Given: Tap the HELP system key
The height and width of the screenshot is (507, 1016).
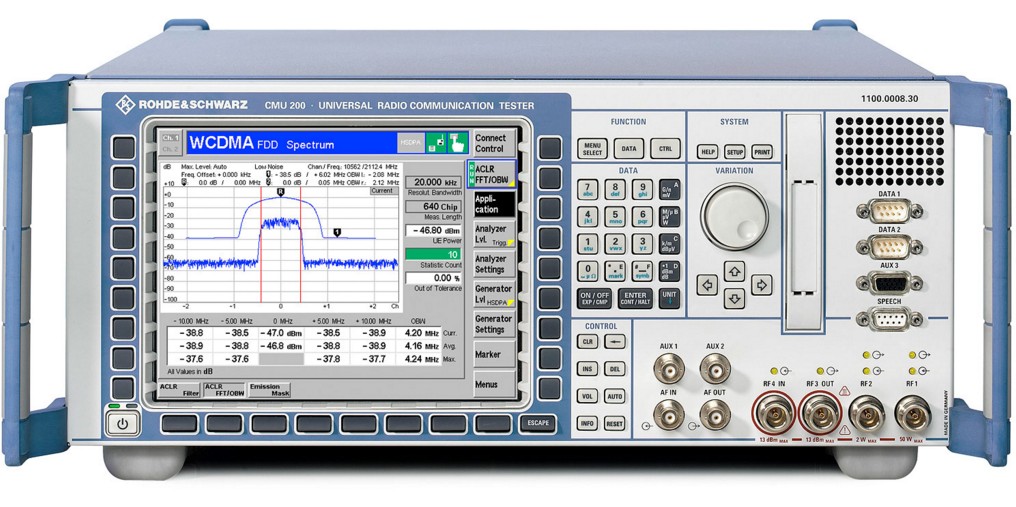Looking at the screenshot, I should [x=707, y=152].
